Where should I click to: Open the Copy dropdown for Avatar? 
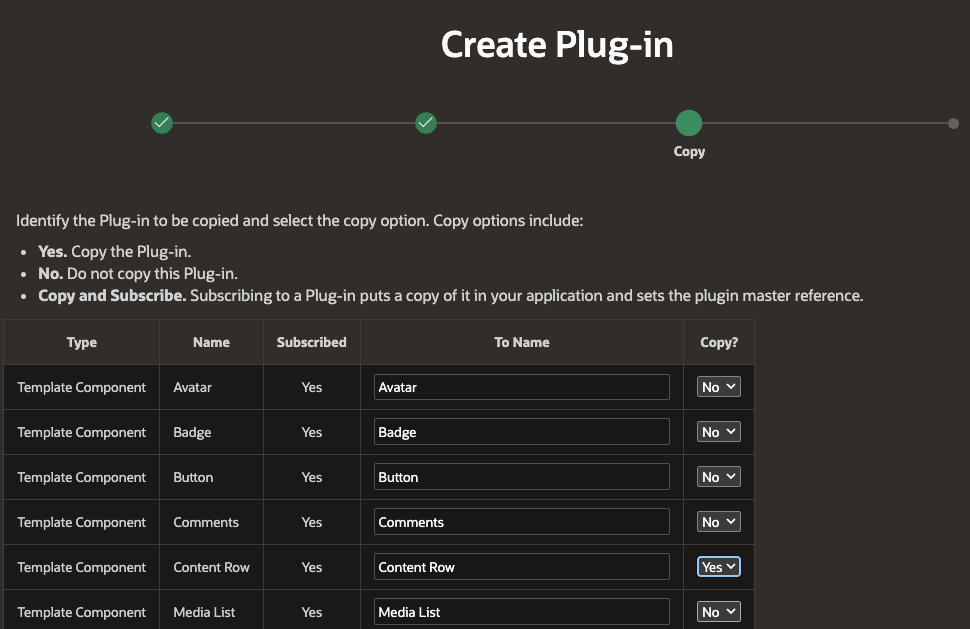[x=718, y=387]
